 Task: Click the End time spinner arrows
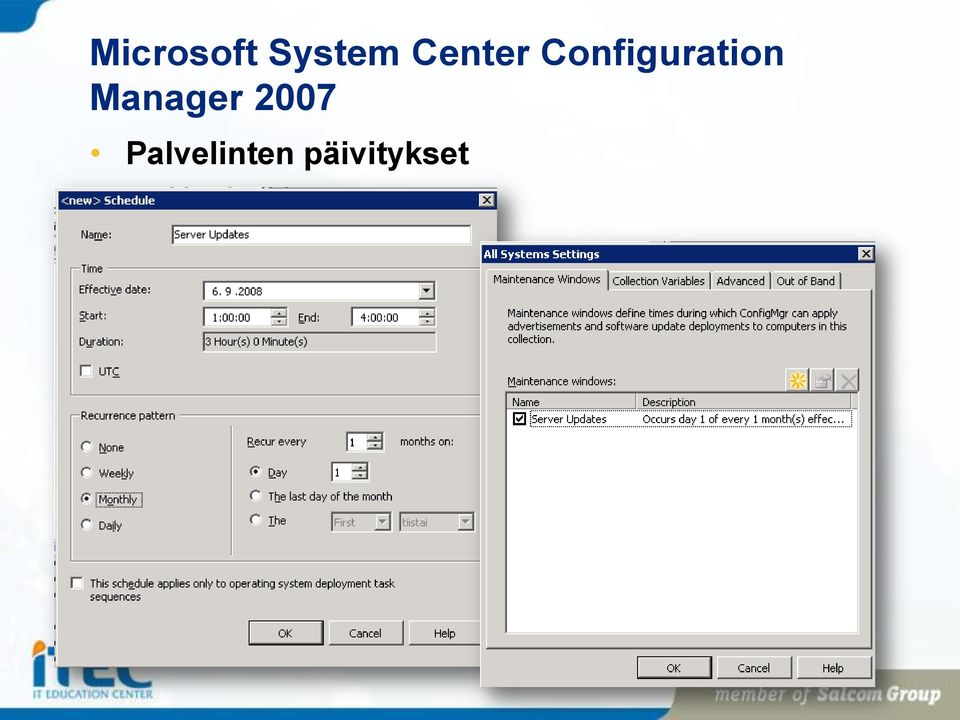tap(427, 317)
